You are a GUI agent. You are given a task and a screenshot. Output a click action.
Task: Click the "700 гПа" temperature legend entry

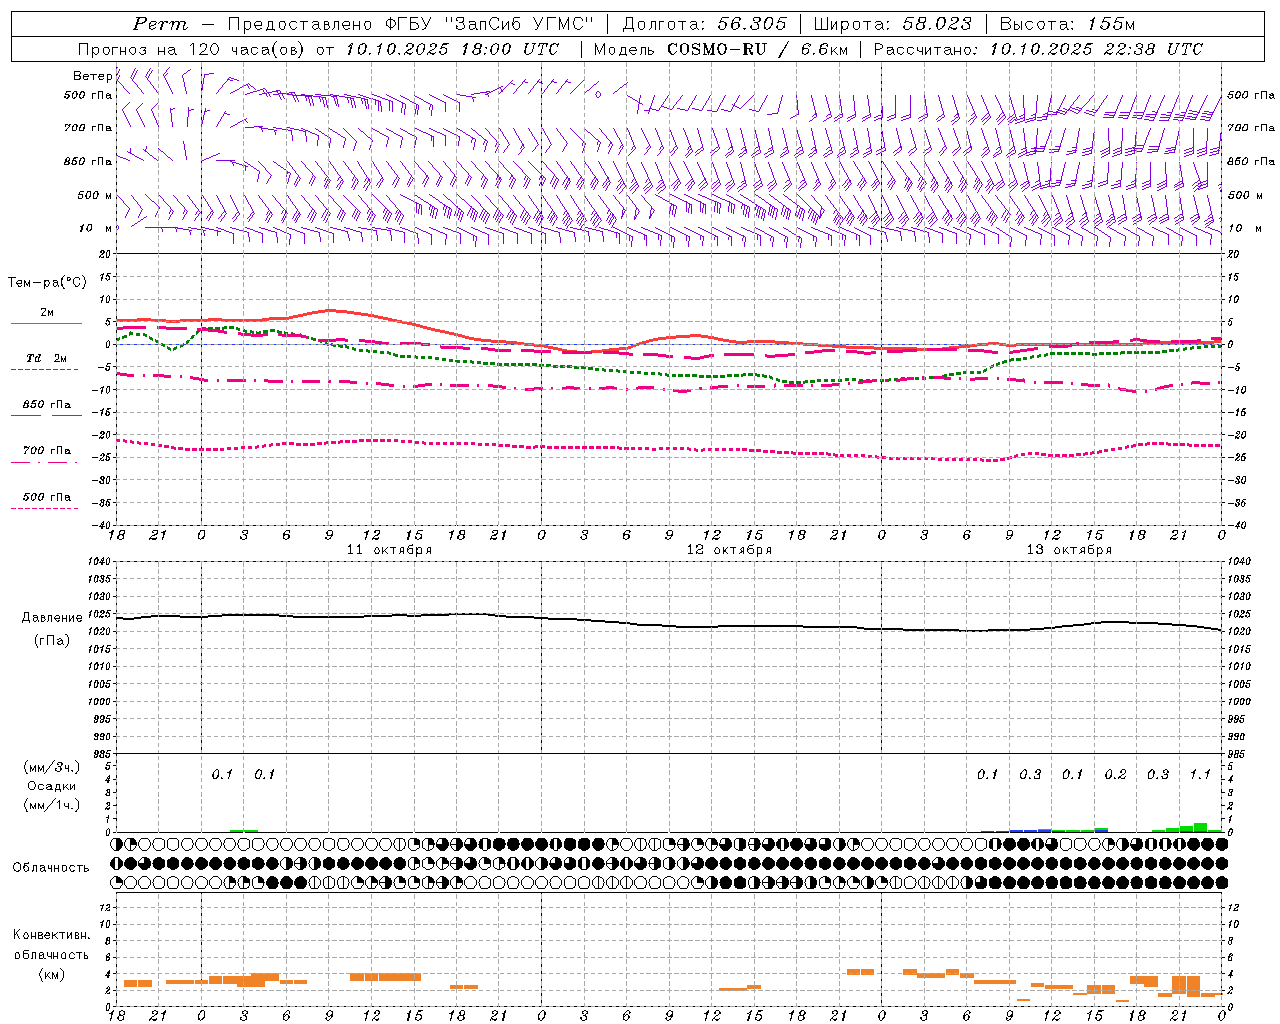click(46, 451)
